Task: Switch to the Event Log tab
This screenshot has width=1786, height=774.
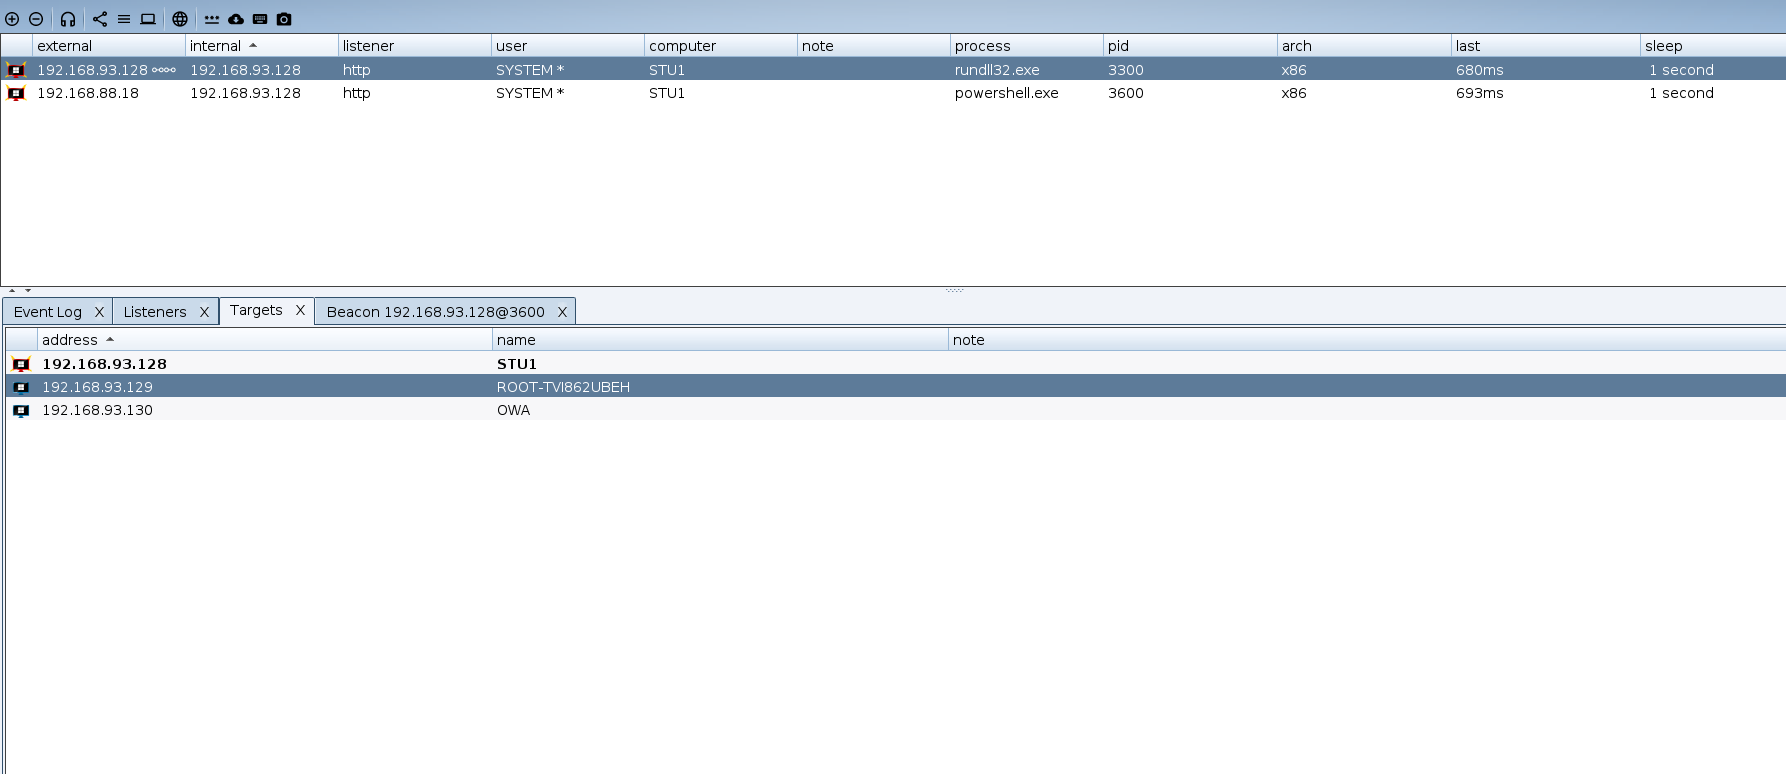Action: pyautogui.click(x=48, y=312)
